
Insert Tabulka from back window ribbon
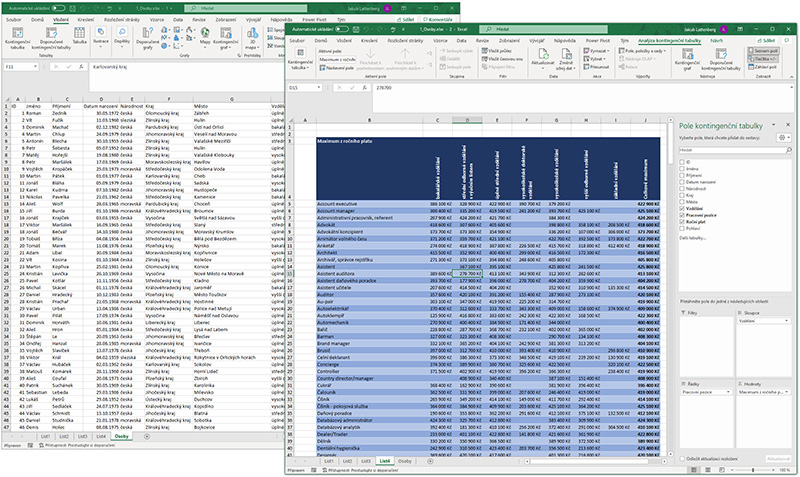tap(79, 37)
